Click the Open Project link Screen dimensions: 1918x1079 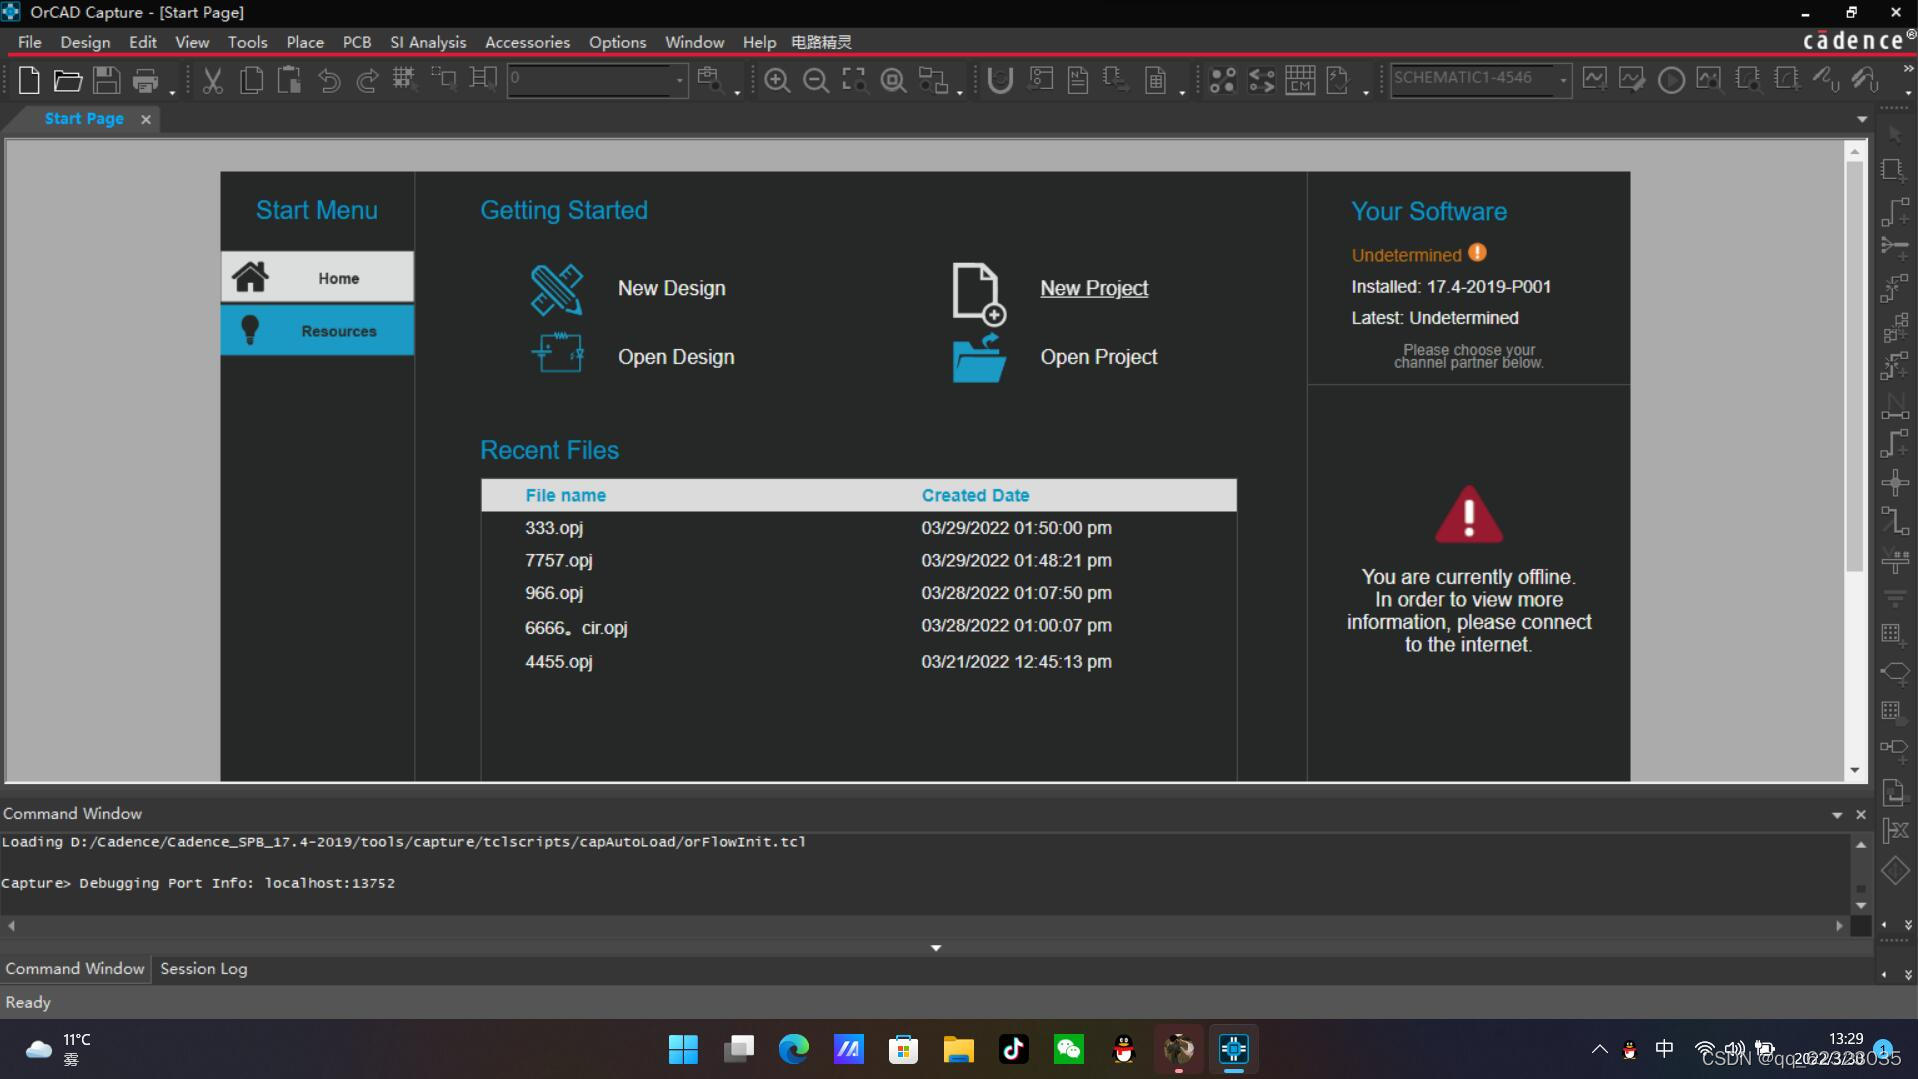tap(1098, 357)
